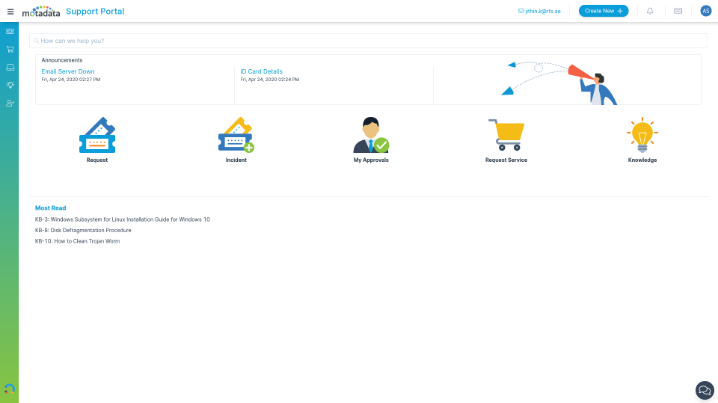Screen dimensions: 718x403
Task: Click the notifications bell icon
Action: [x=650, y=11]
